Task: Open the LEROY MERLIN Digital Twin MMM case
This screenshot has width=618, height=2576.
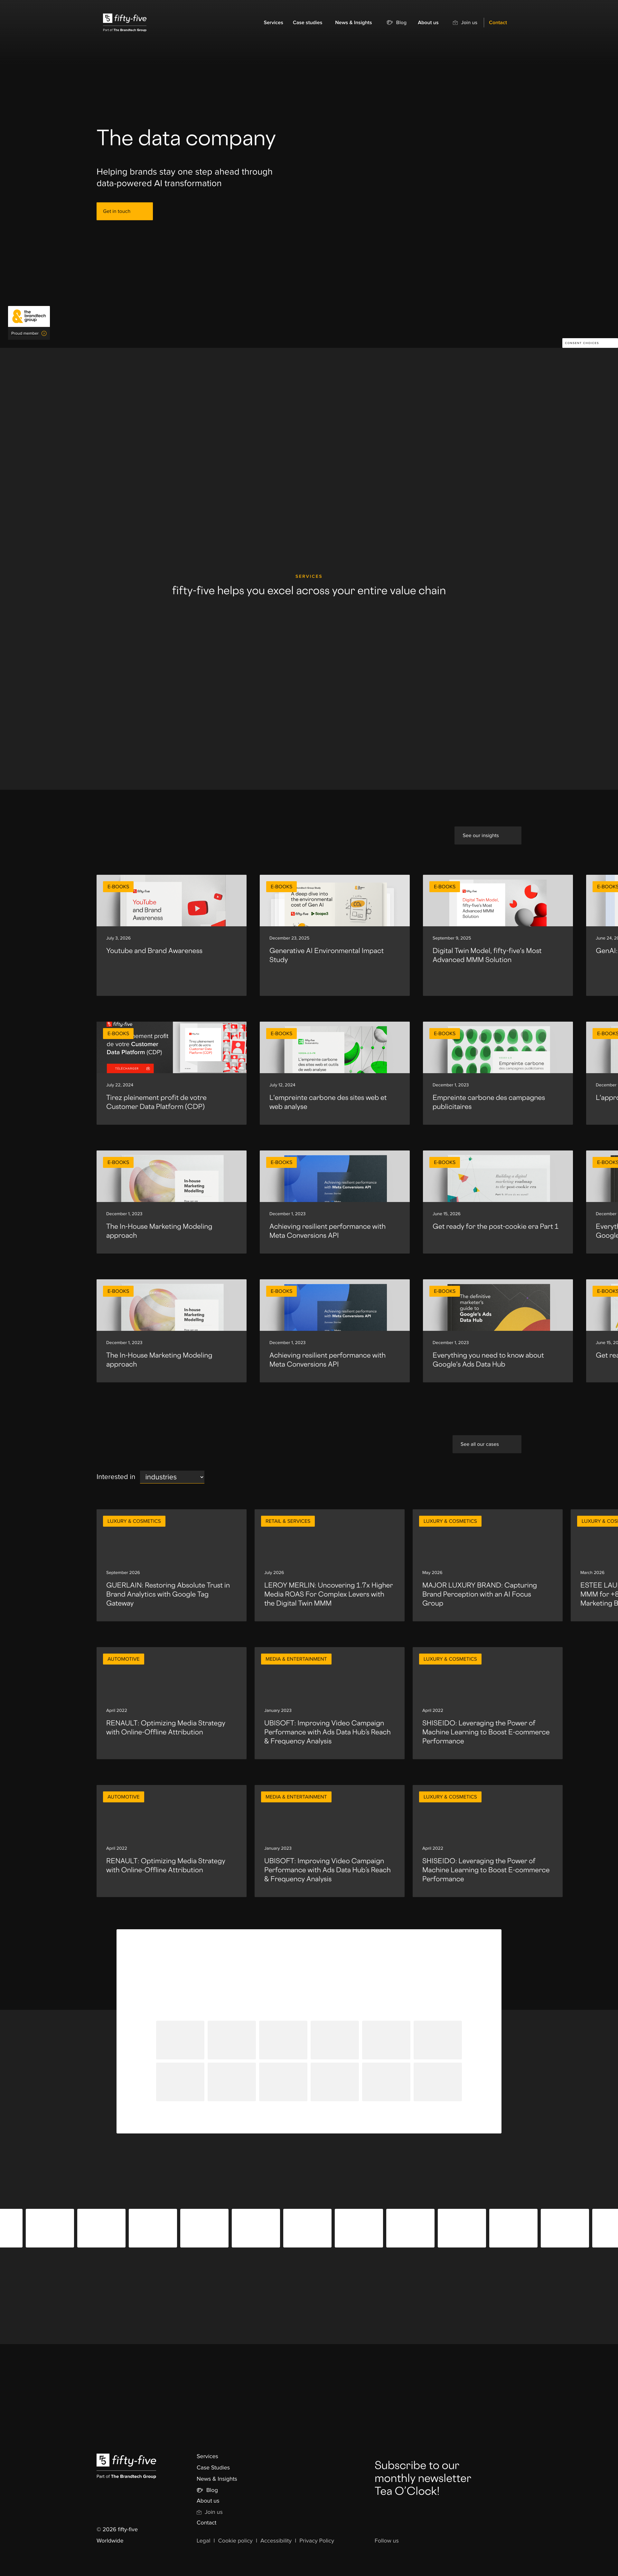Action: [x=329, y=1565]
